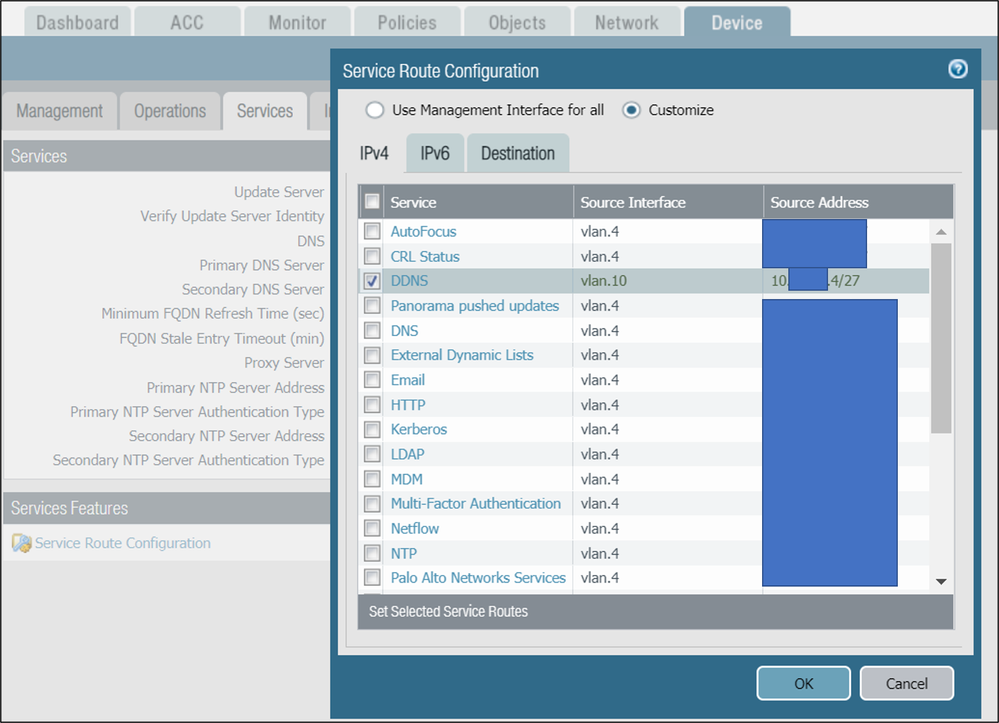Screen dimensions: 999x723
Task: Open the Multi-Factor Authentication link
Action: pyautogui.click(x=476, y=504)
